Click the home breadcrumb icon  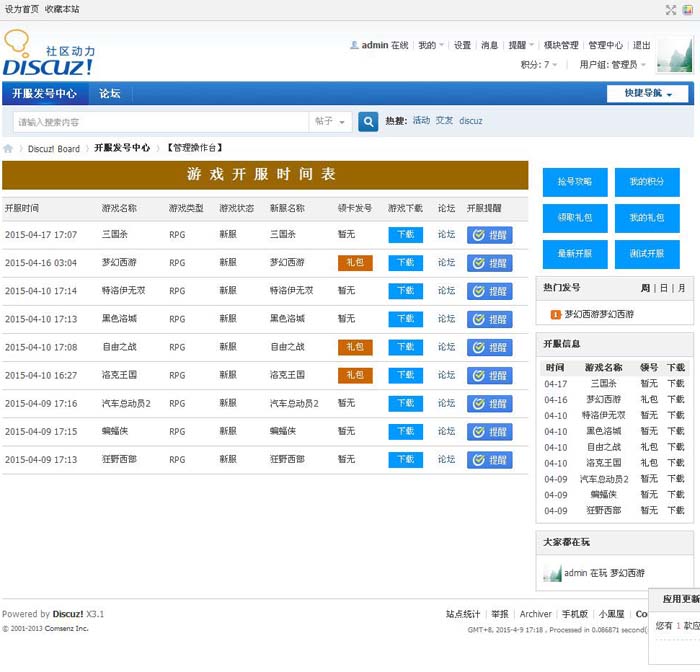[x=9, y=148]
